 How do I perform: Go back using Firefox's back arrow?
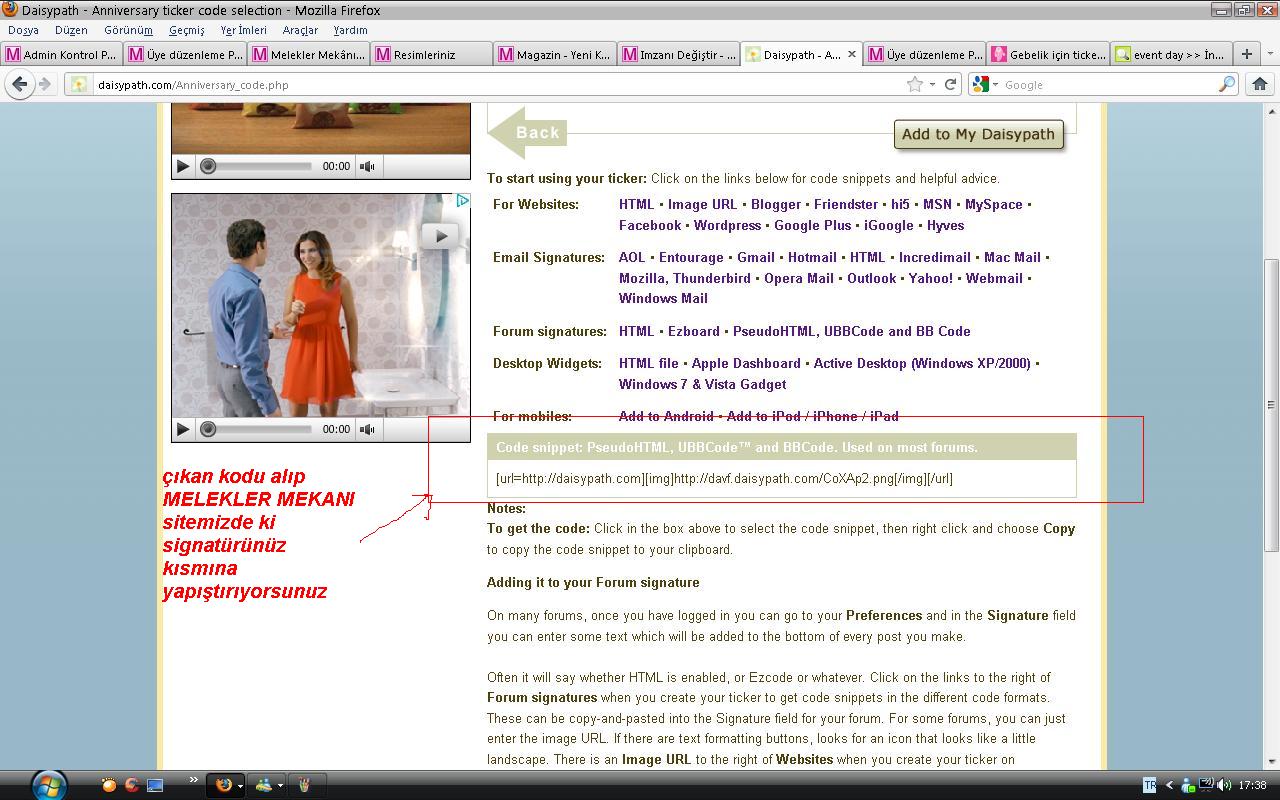point(19,85)
